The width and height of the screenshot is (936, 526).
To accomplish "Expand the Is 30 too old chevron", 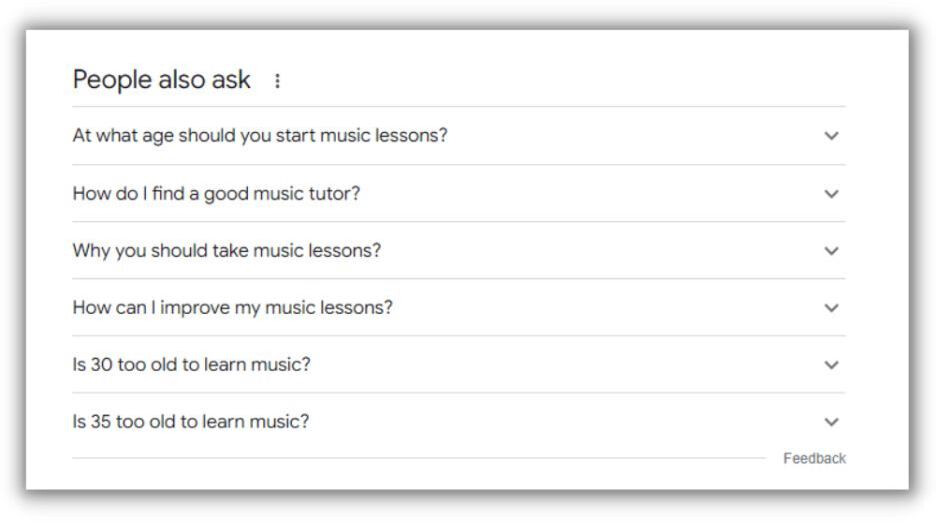I will tap(832, 365).
